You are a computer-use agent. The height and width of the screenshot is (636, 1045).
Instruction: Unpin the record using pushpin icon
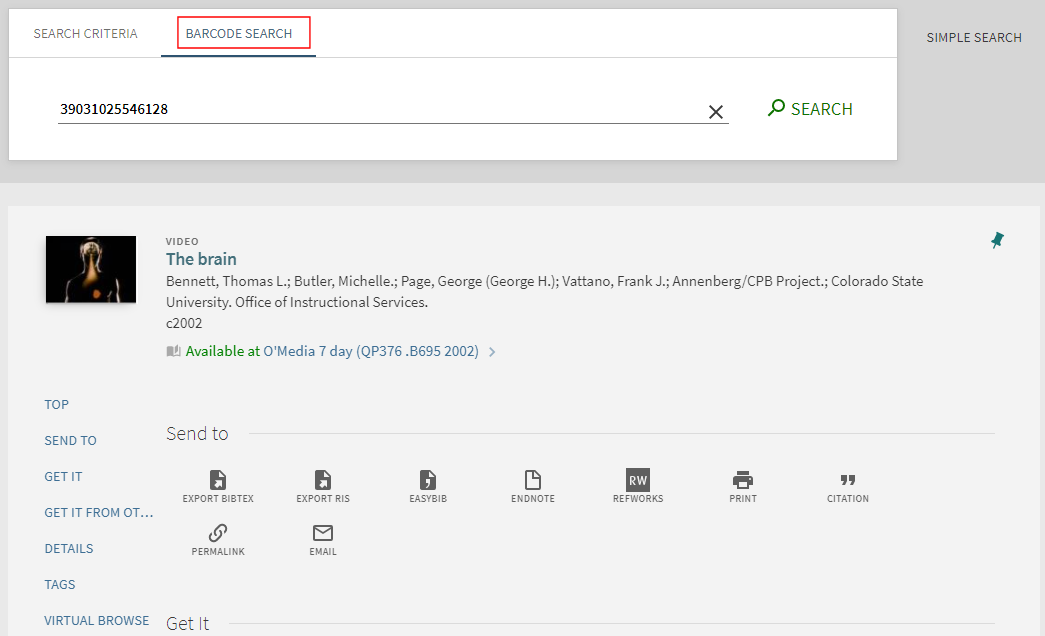point(997,240)
